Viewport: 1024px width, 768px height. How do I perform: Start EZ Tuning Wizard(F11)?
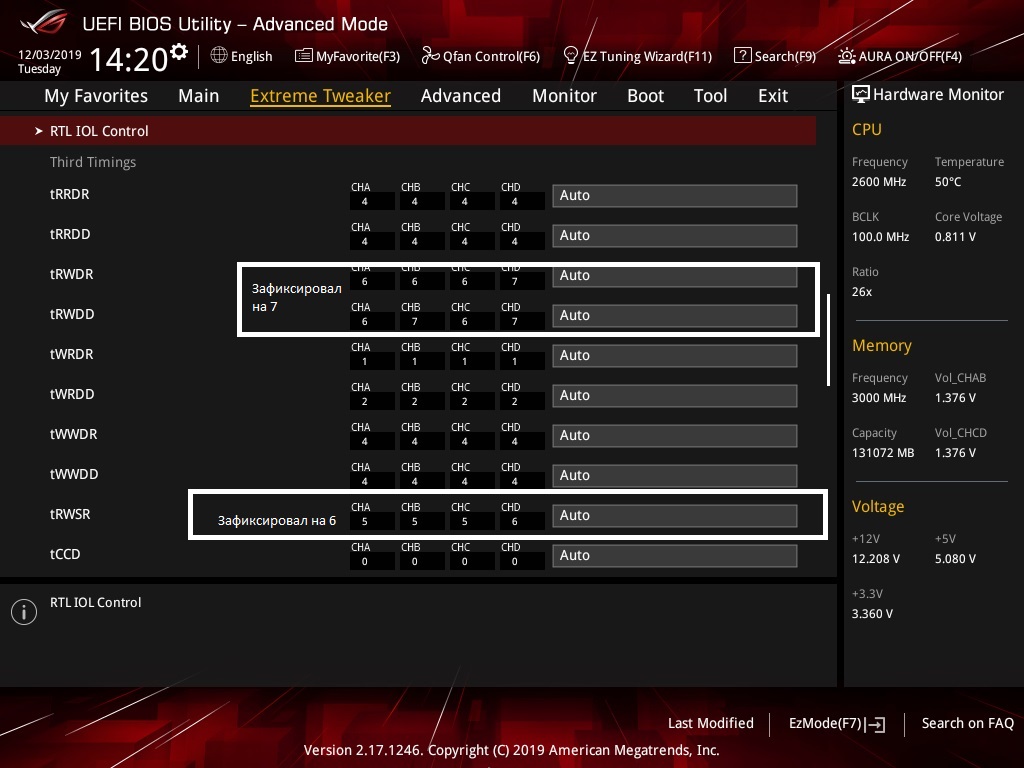(647, 56)
